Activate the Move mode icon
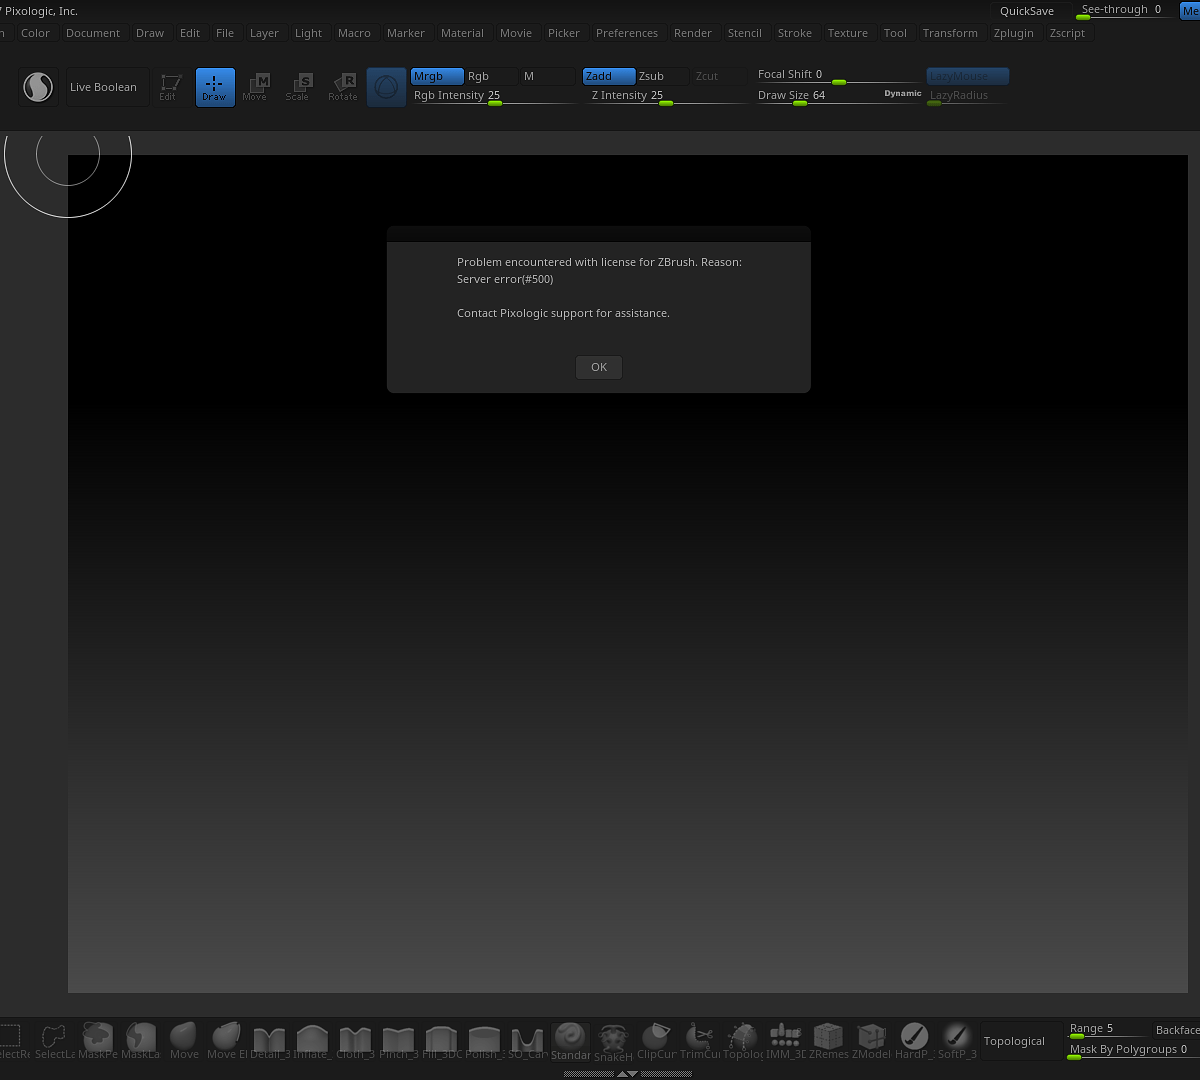The height and width of the screenshot is (1080, 1200). pyautogui.click(x=256, y=87)
